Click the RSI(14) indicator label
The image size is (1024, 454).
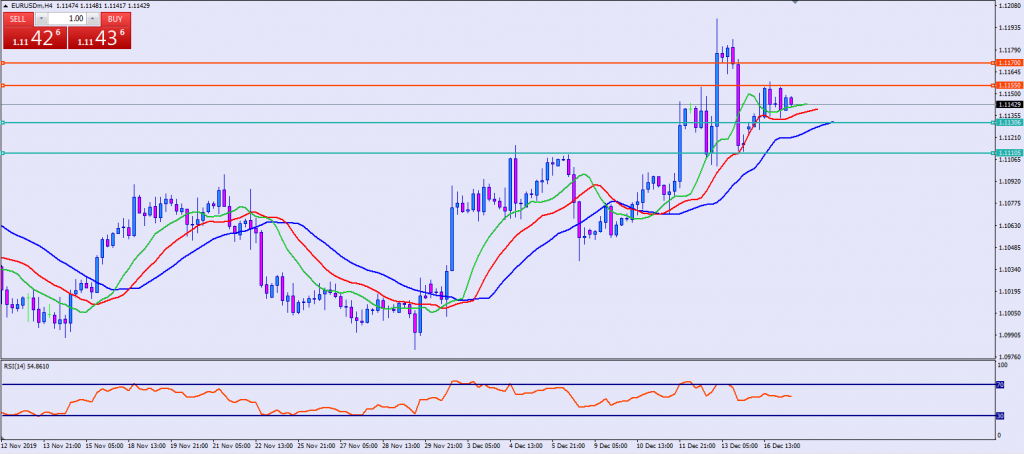tap(27, 368)
